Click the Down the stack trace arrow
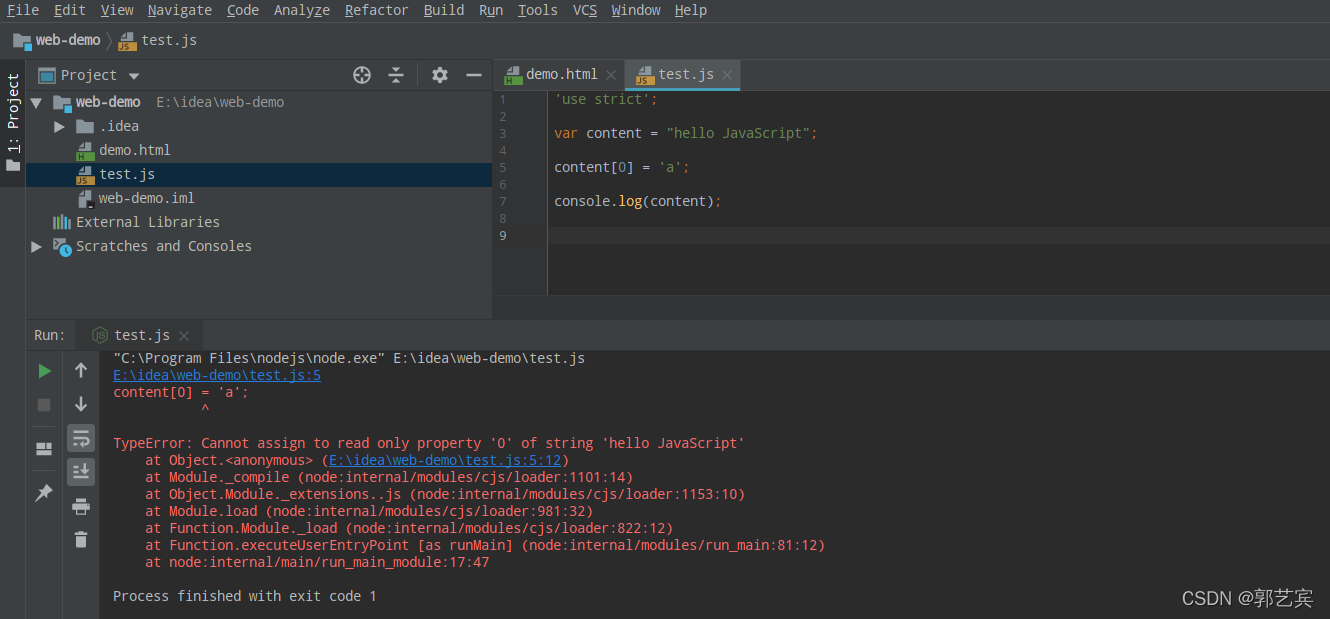The height and width of the screenshot is (619, 1330). (81, 404)
